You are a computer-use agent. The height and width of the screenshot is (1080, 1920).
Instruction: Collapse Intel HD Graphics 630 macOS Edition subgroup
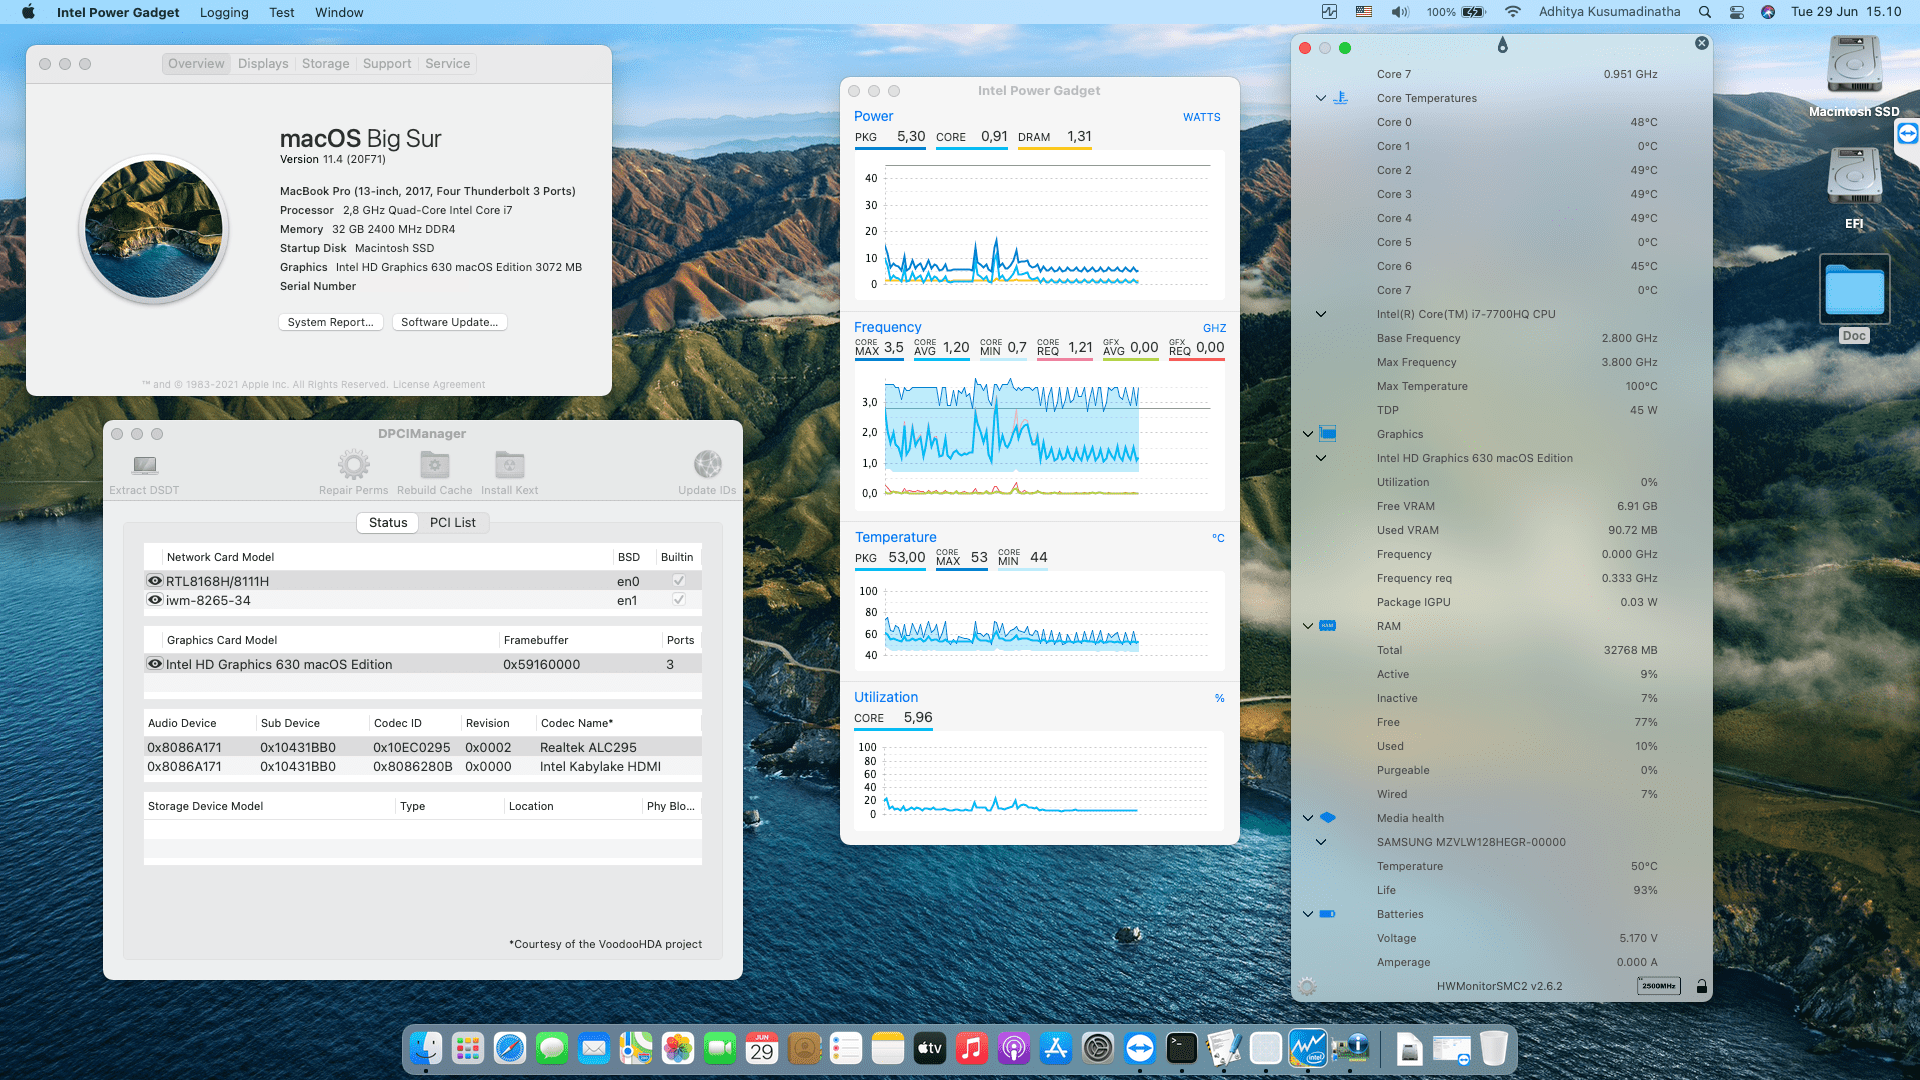1321,458
